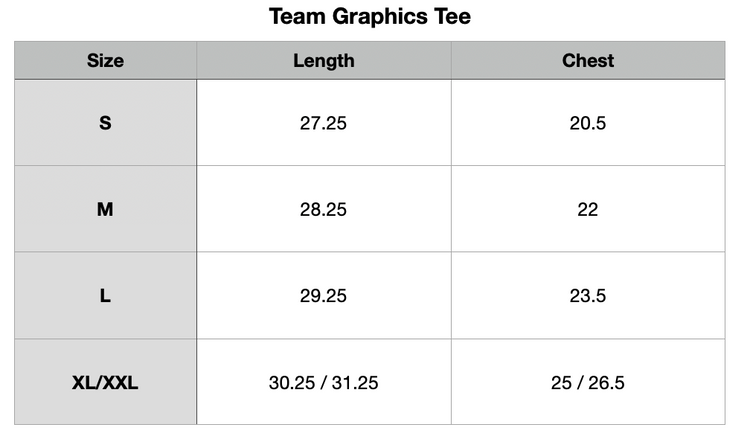Select the Size column header
The width and height of the screenshot is (750, 442).
pyautogui.click(x=105, y=60)
